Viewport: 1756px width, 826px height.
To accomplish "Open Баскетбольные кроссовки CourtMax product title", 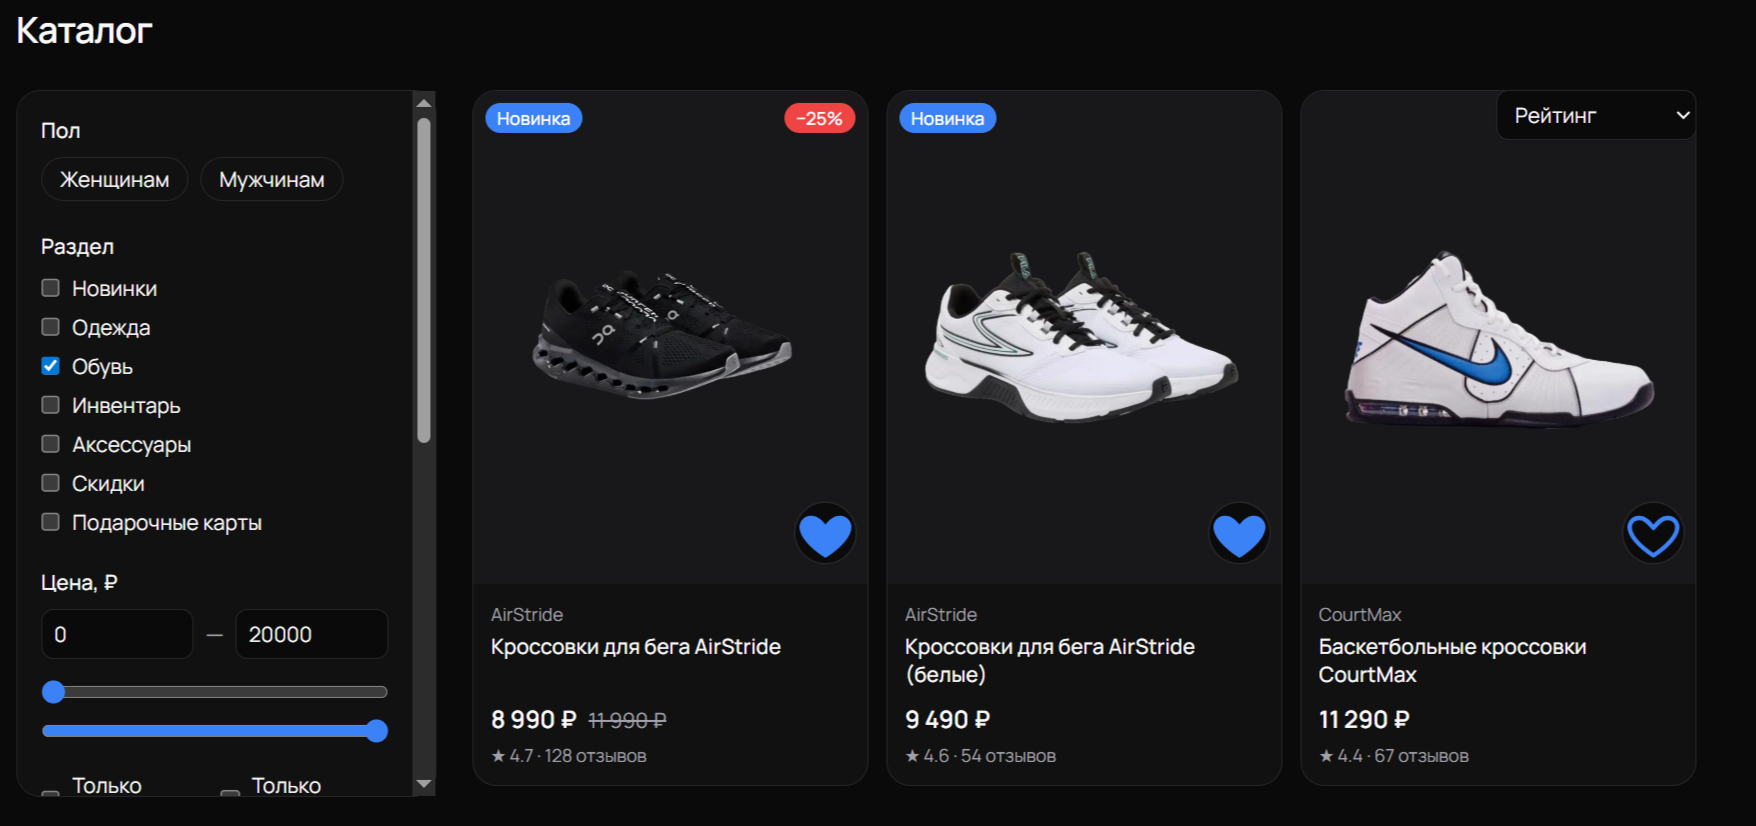I will pyautogui.click(x=1452, y=661).
